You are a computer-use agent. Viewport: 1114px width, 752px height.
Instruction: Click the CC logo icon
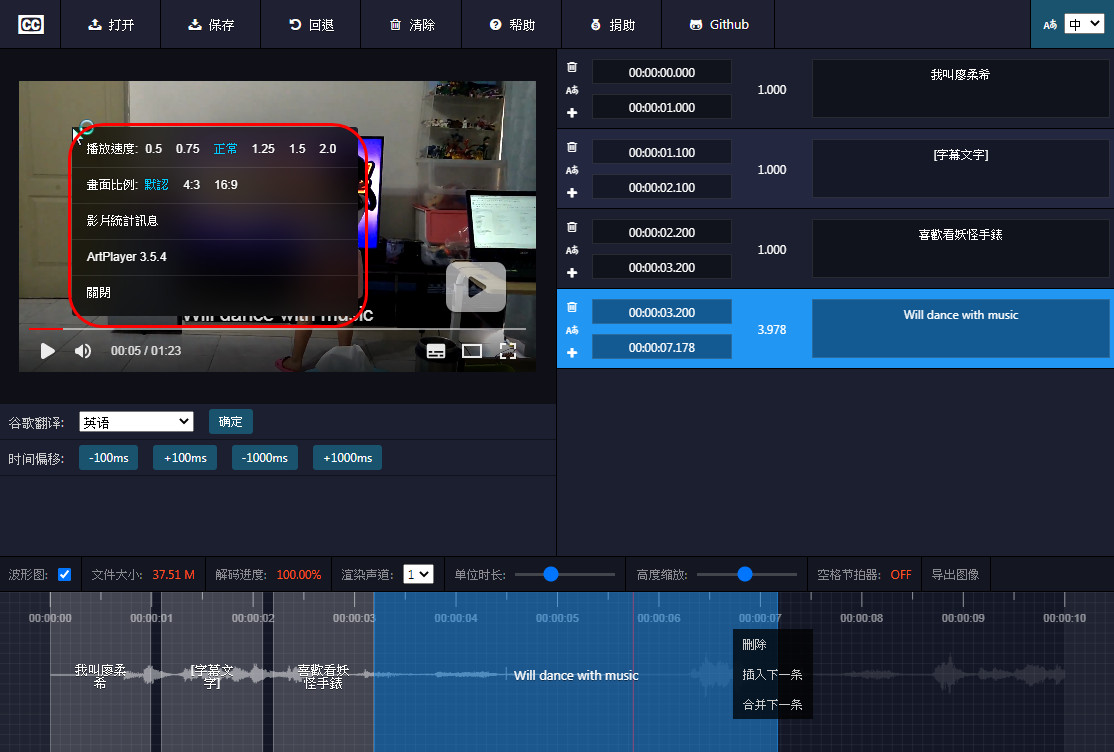[x=31, y=24]
